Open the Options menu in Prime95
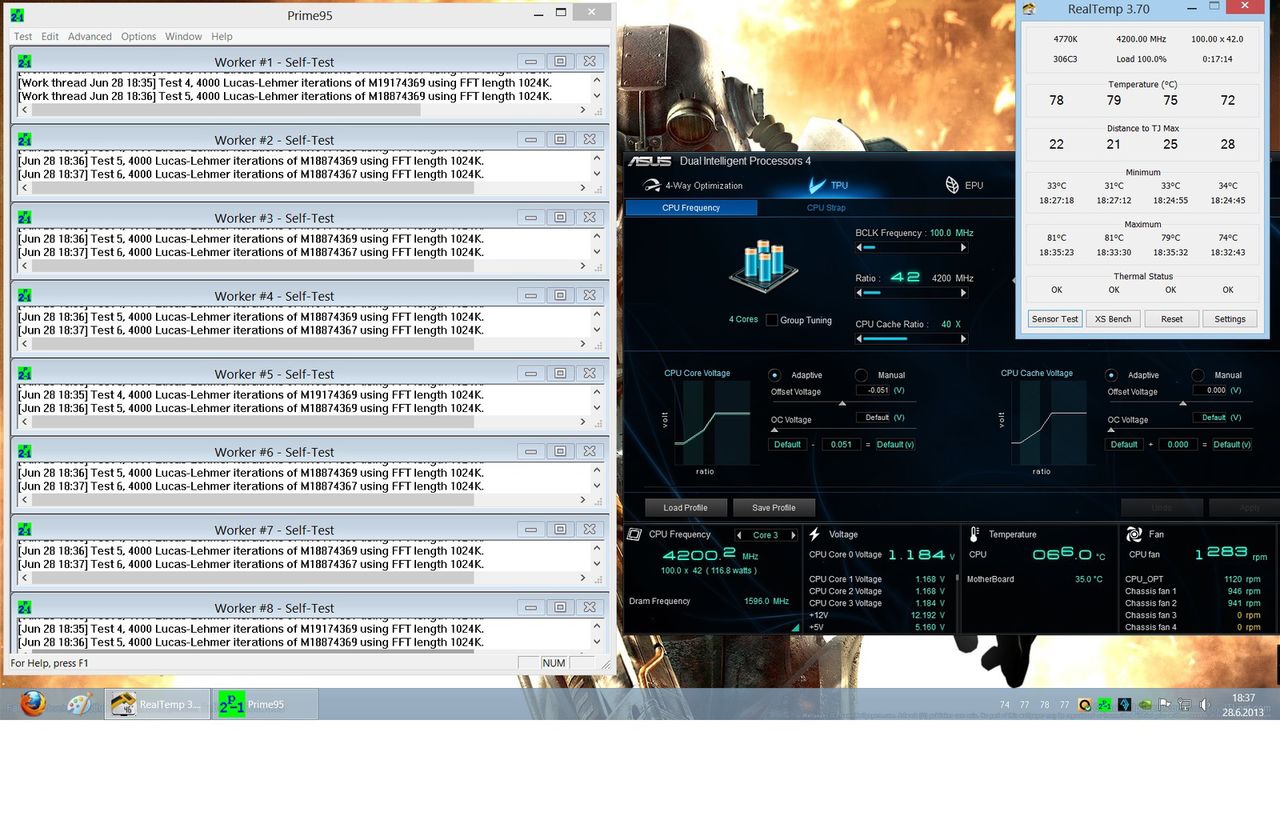Image resolution: width=1280 pixels, height=816 pixels. point(138,36)
